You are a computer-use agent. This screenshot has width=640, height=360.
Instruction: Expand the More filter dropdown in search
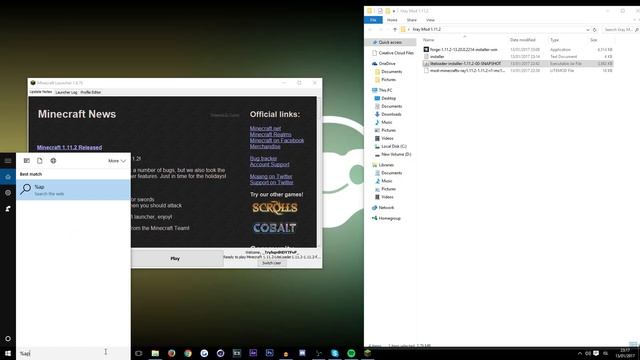[x=117, y=161]
